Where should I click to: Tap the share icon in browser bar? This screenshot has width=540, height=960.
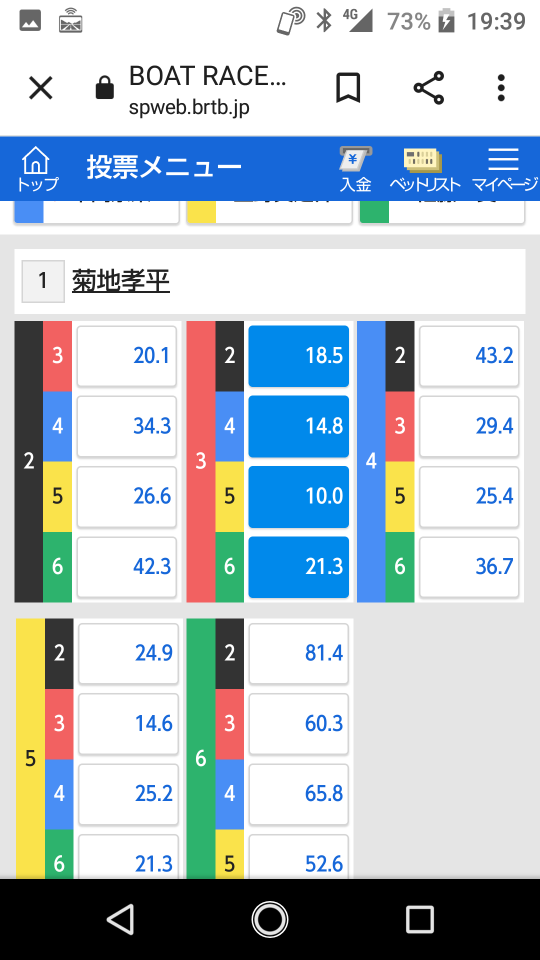(429, 88)
